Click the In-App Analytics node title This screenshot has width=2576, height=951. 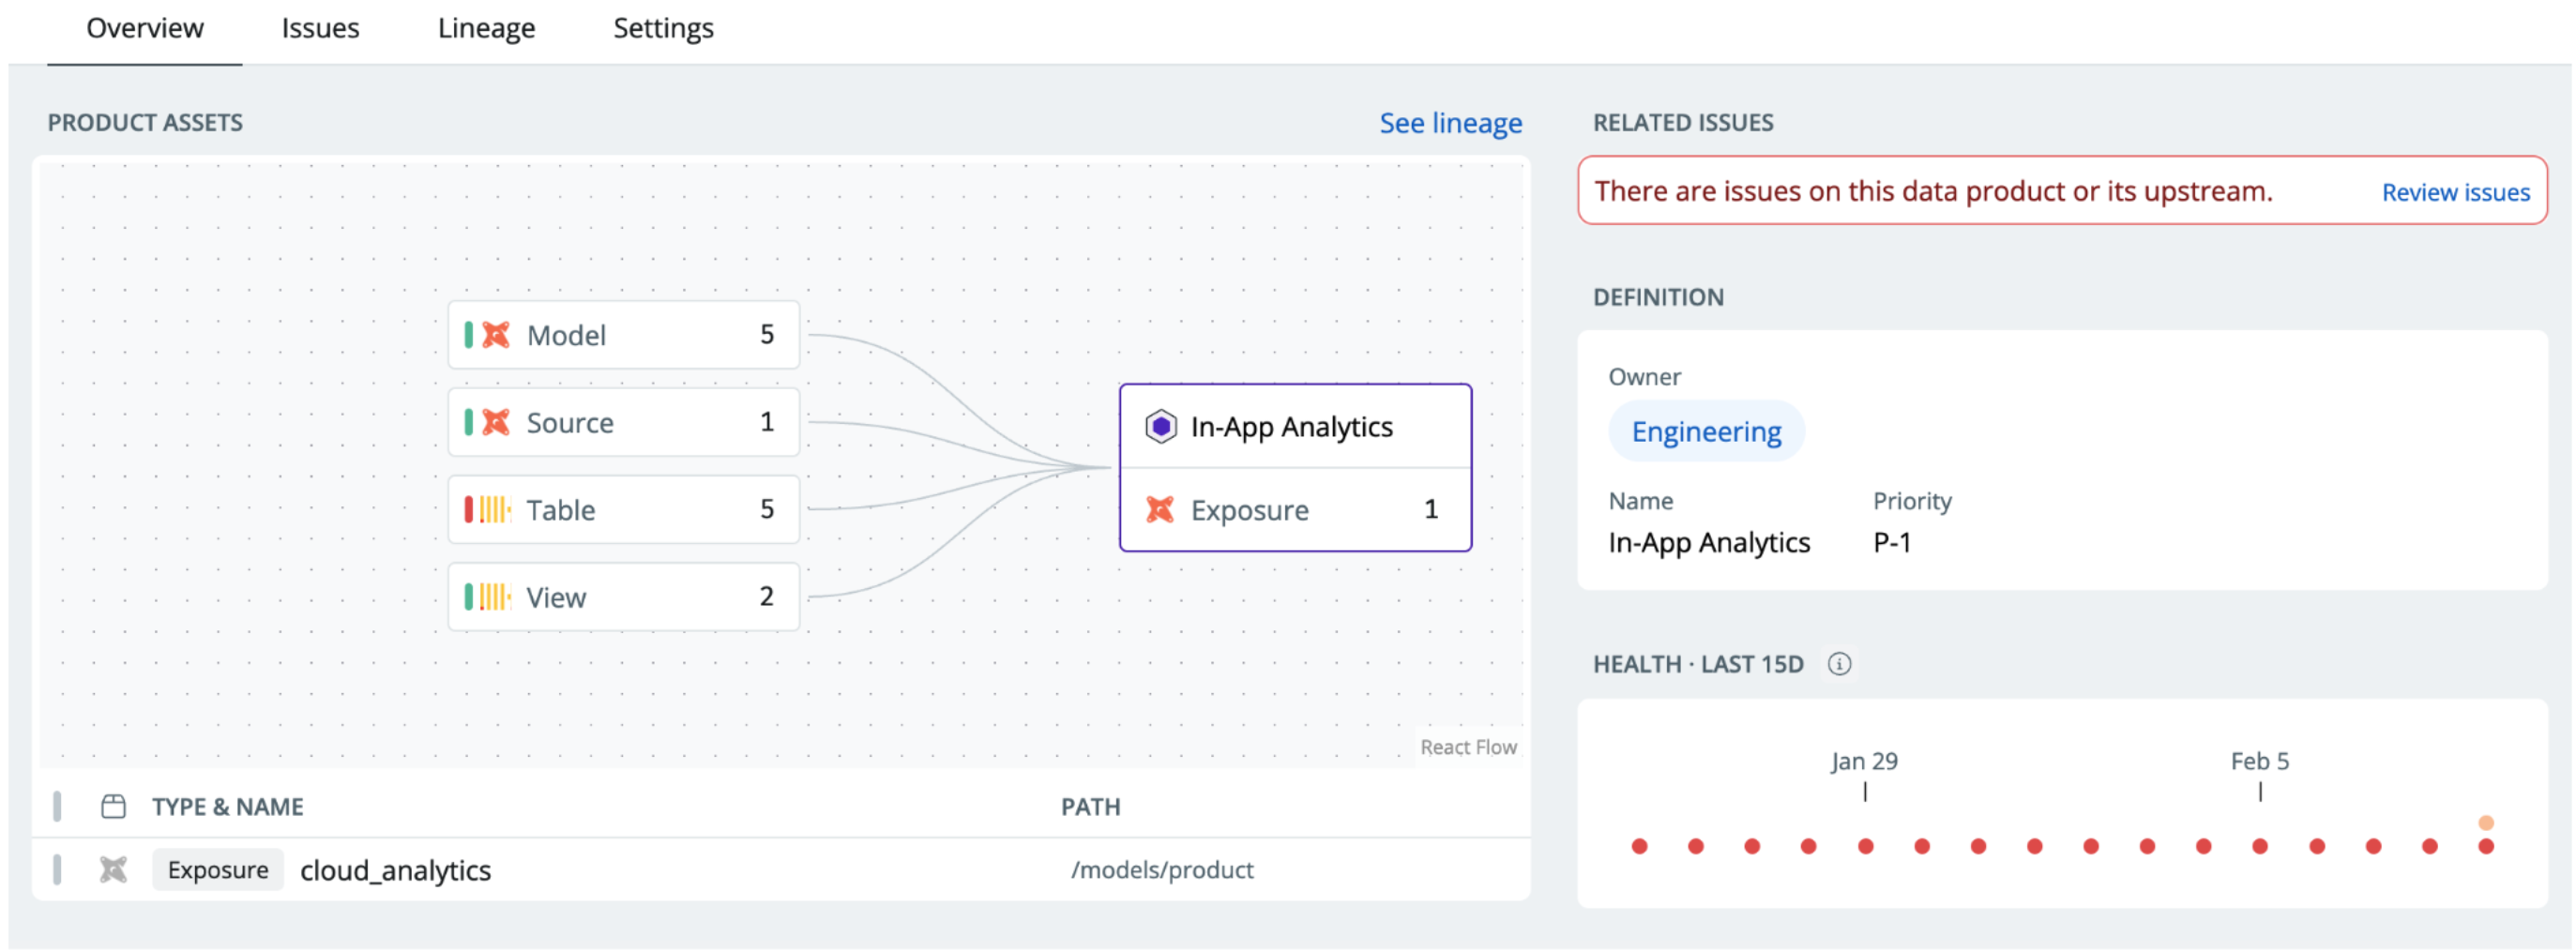[1291, 427]
